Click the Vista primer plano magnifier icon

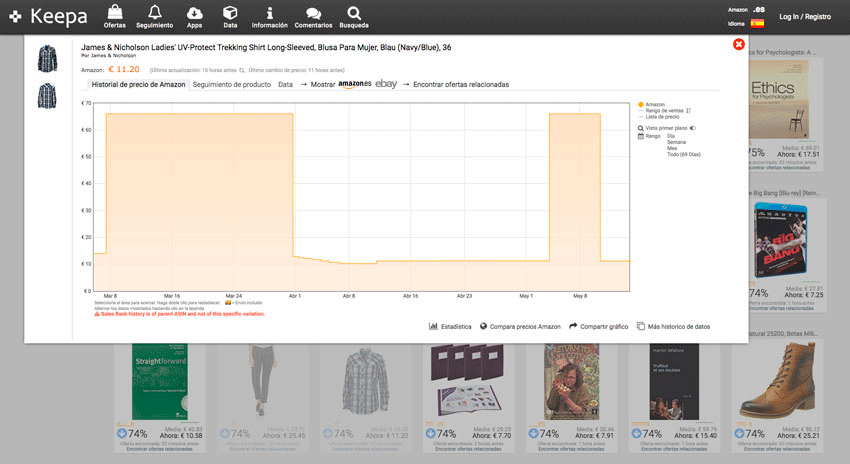pos(641,128)
